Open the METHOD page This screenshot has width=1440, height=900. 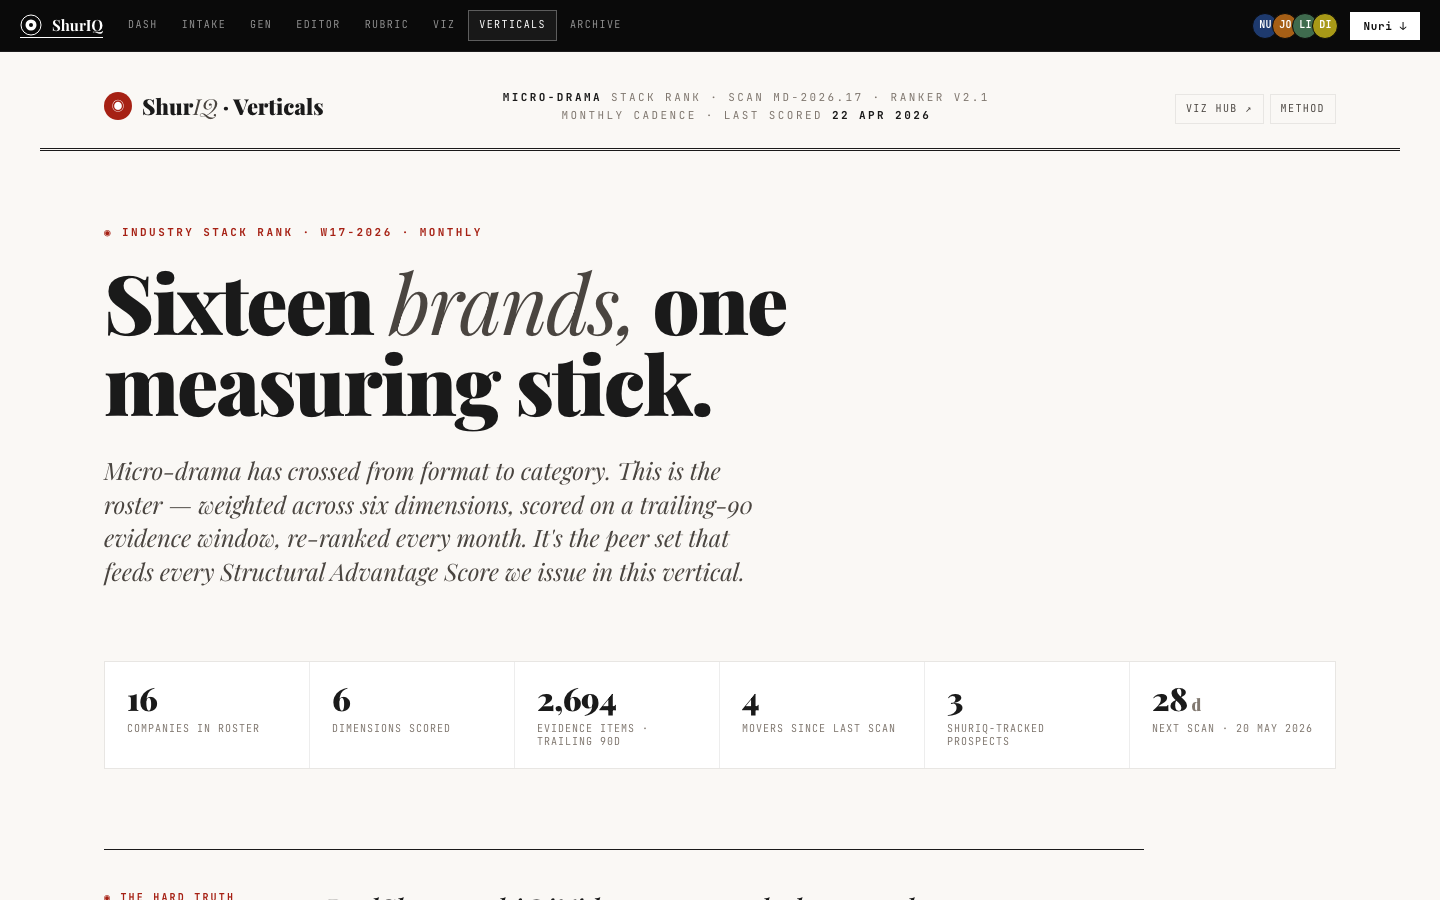tap(1302, 108)
